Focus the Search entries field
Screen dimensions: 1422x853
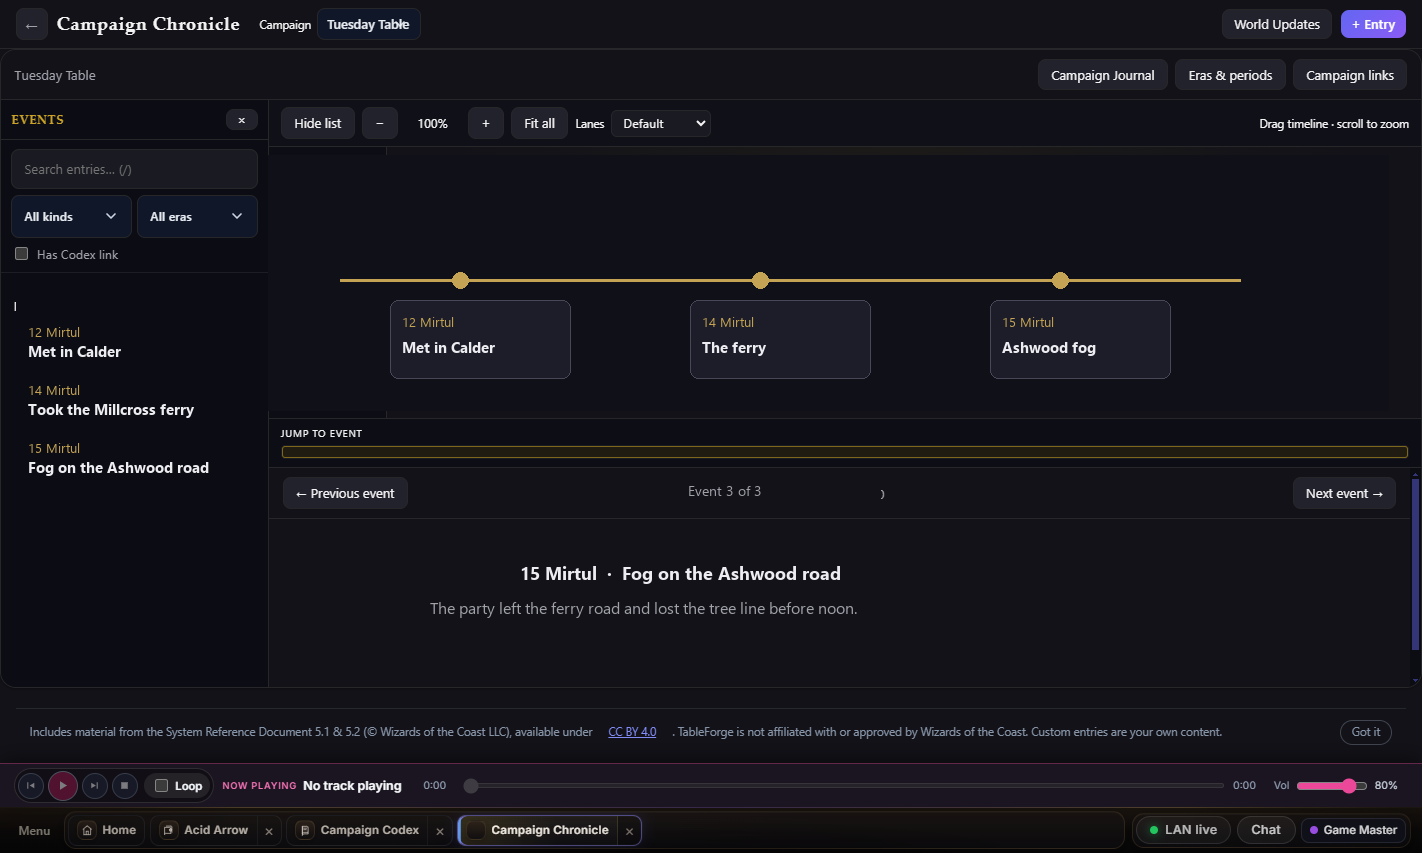tap(134, 169)
